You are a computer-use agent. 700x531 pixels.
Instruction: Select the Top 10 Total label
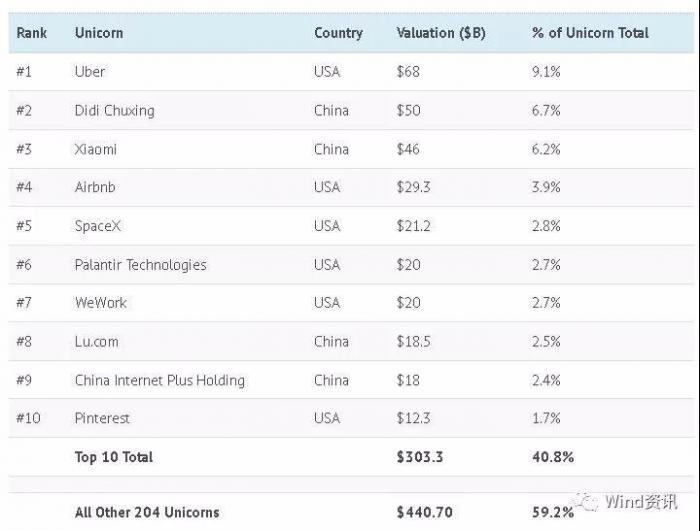[114, 457]
